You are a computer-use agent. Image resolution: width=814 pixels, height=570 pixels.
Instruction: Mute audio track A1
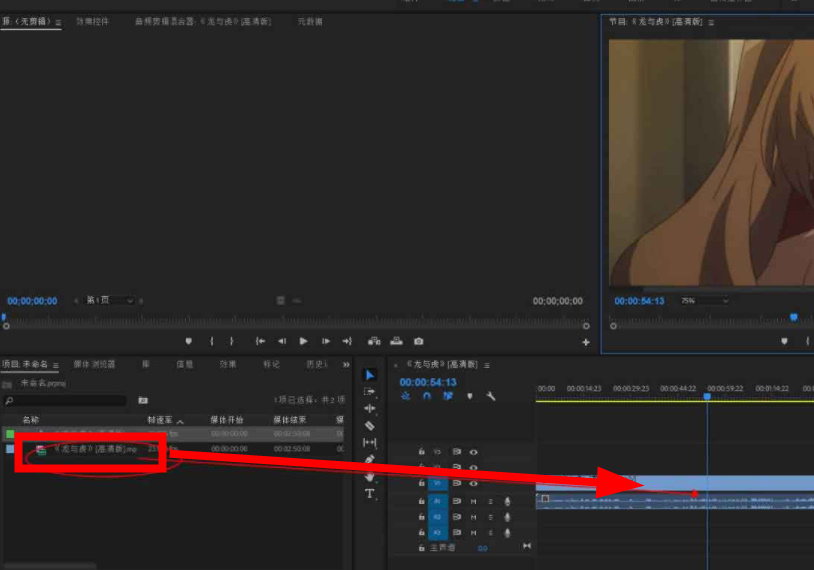pyautogui.click(x=473, y=500)
